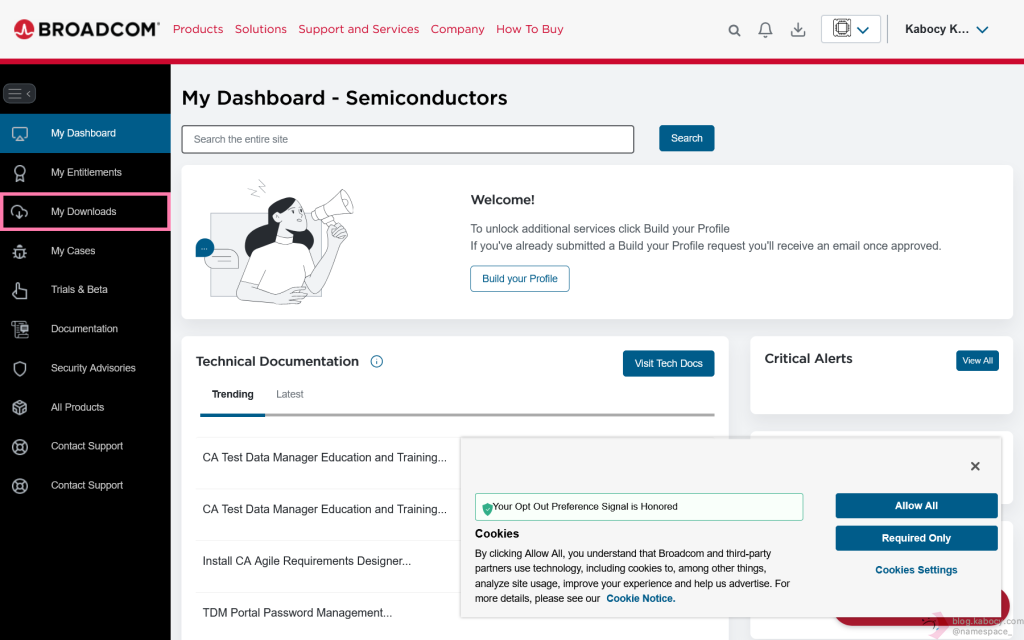Click the My Entitlements ribbon icon
Viewport: 1024px width, 640px height.
tap(19, 173)
